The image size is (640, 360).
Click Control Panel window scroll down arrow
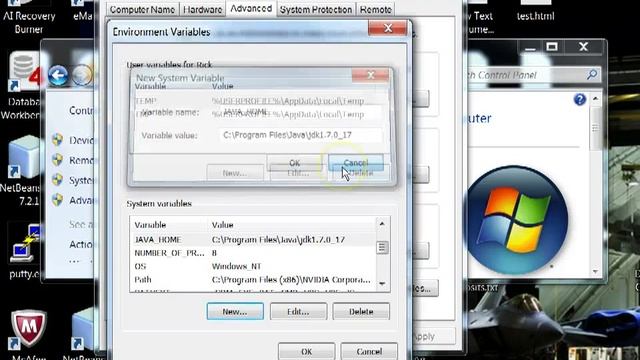click(595, 271)
